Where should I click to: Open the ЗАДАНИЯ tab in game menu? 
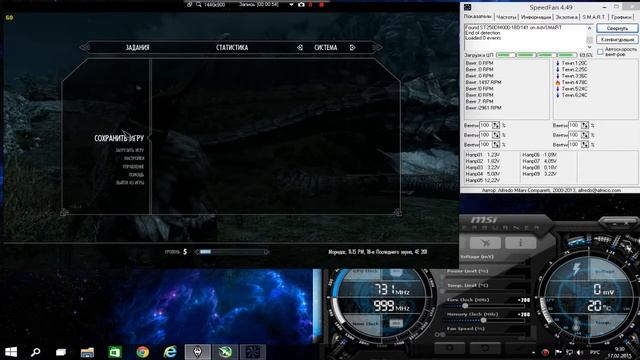click(137, 47)
